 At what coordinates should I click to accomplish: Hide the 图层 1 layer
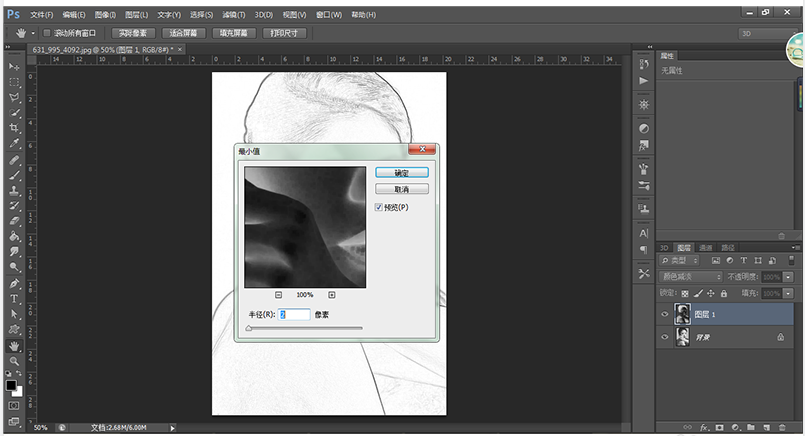pyautogui.click(x=666, y=314)
